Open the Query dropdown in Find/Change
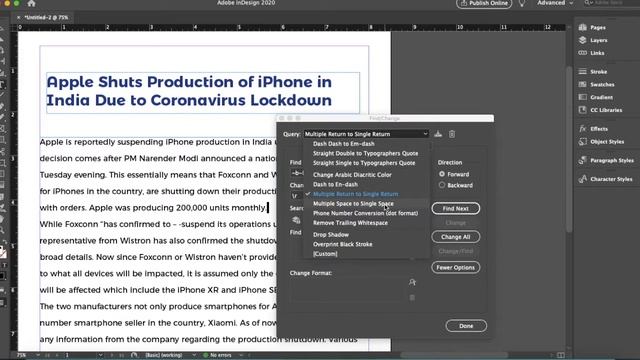The height and width of the screenshot is (360, 640). pyautogui.click(x=366, y=134)
